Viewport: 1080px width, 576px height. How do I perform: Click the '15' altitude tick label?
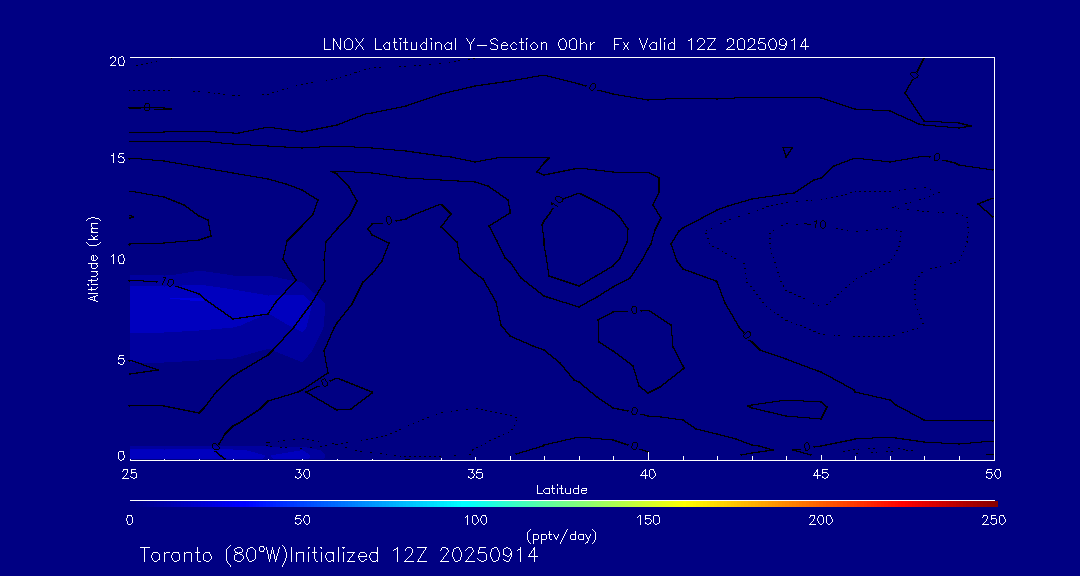click(116, 159)
